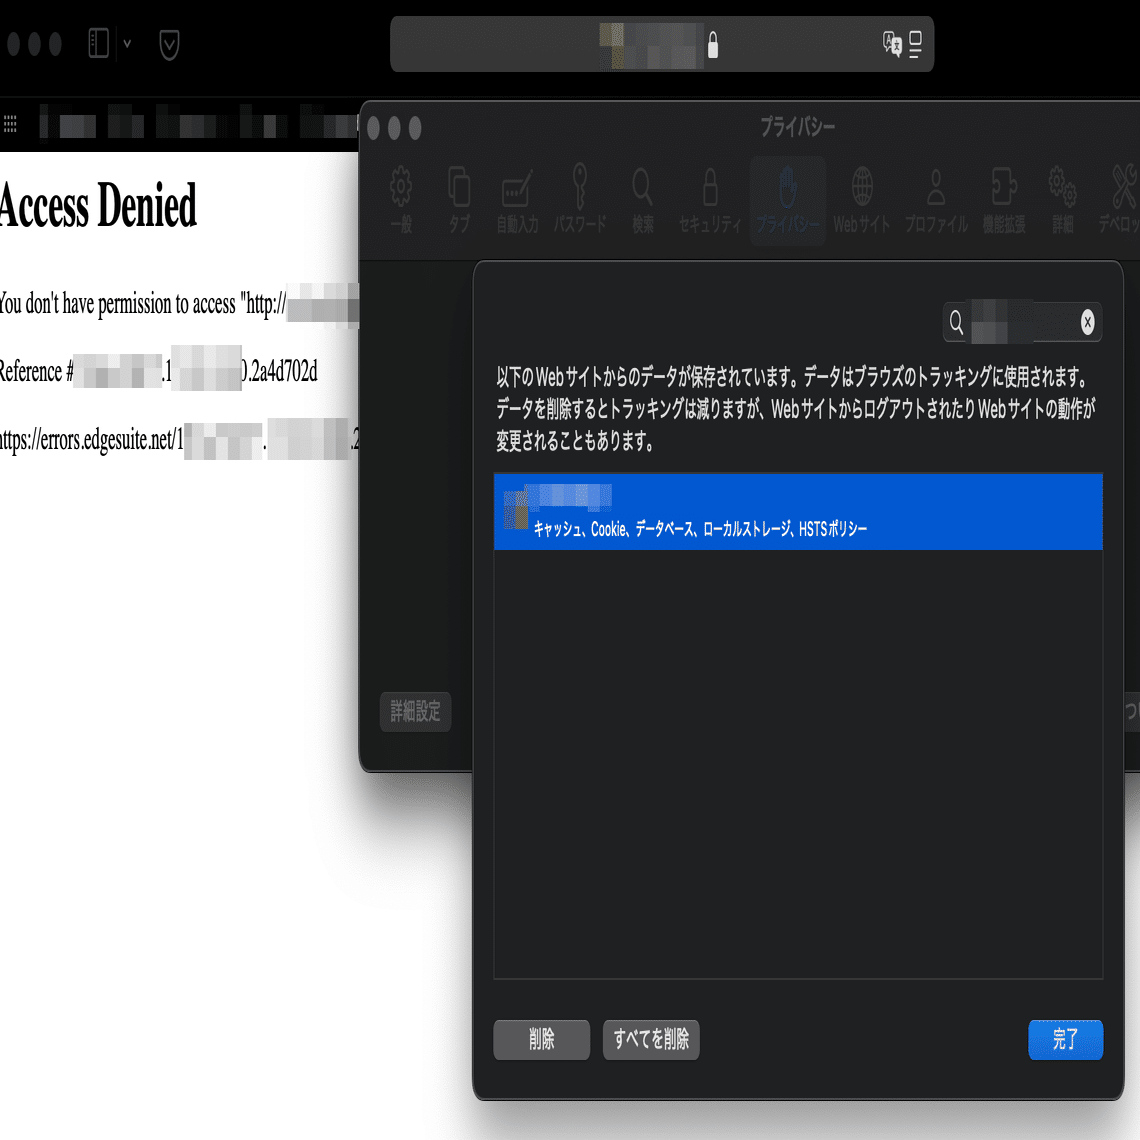1140x1140 pixels.
Task: Toggle the Safari sidebar button
Action: click(x=98, y=43)
